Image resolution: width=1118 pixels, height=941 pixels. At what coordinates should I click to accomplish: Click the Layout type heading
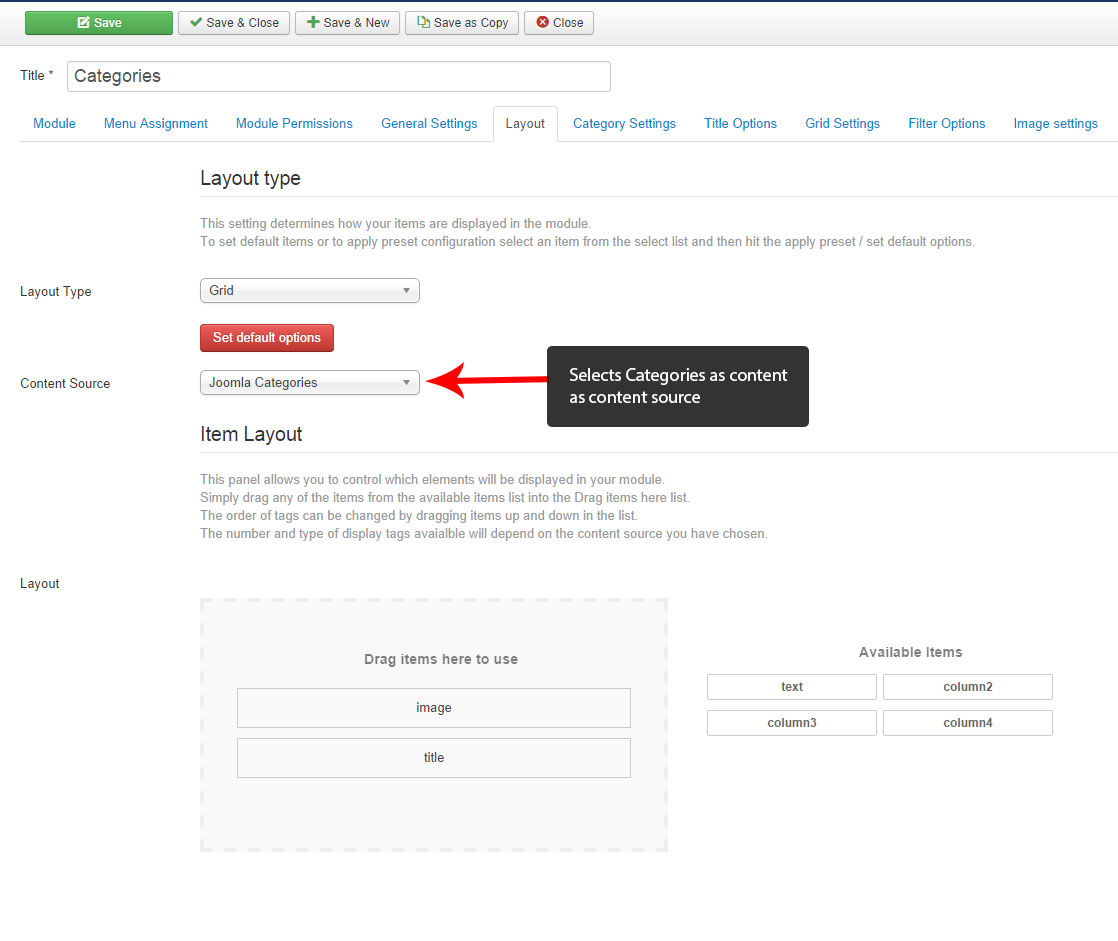click(x=250, y=178)
